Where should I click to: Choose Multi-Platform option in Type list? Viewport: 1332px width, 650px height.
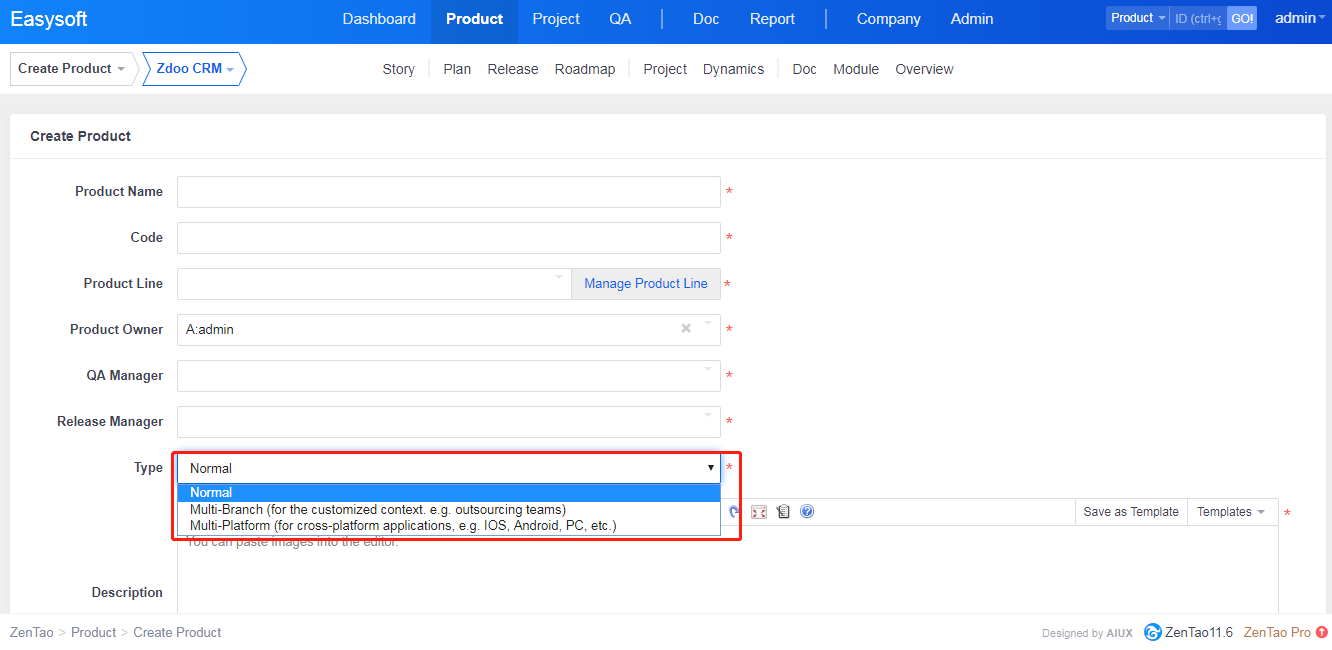403,525
